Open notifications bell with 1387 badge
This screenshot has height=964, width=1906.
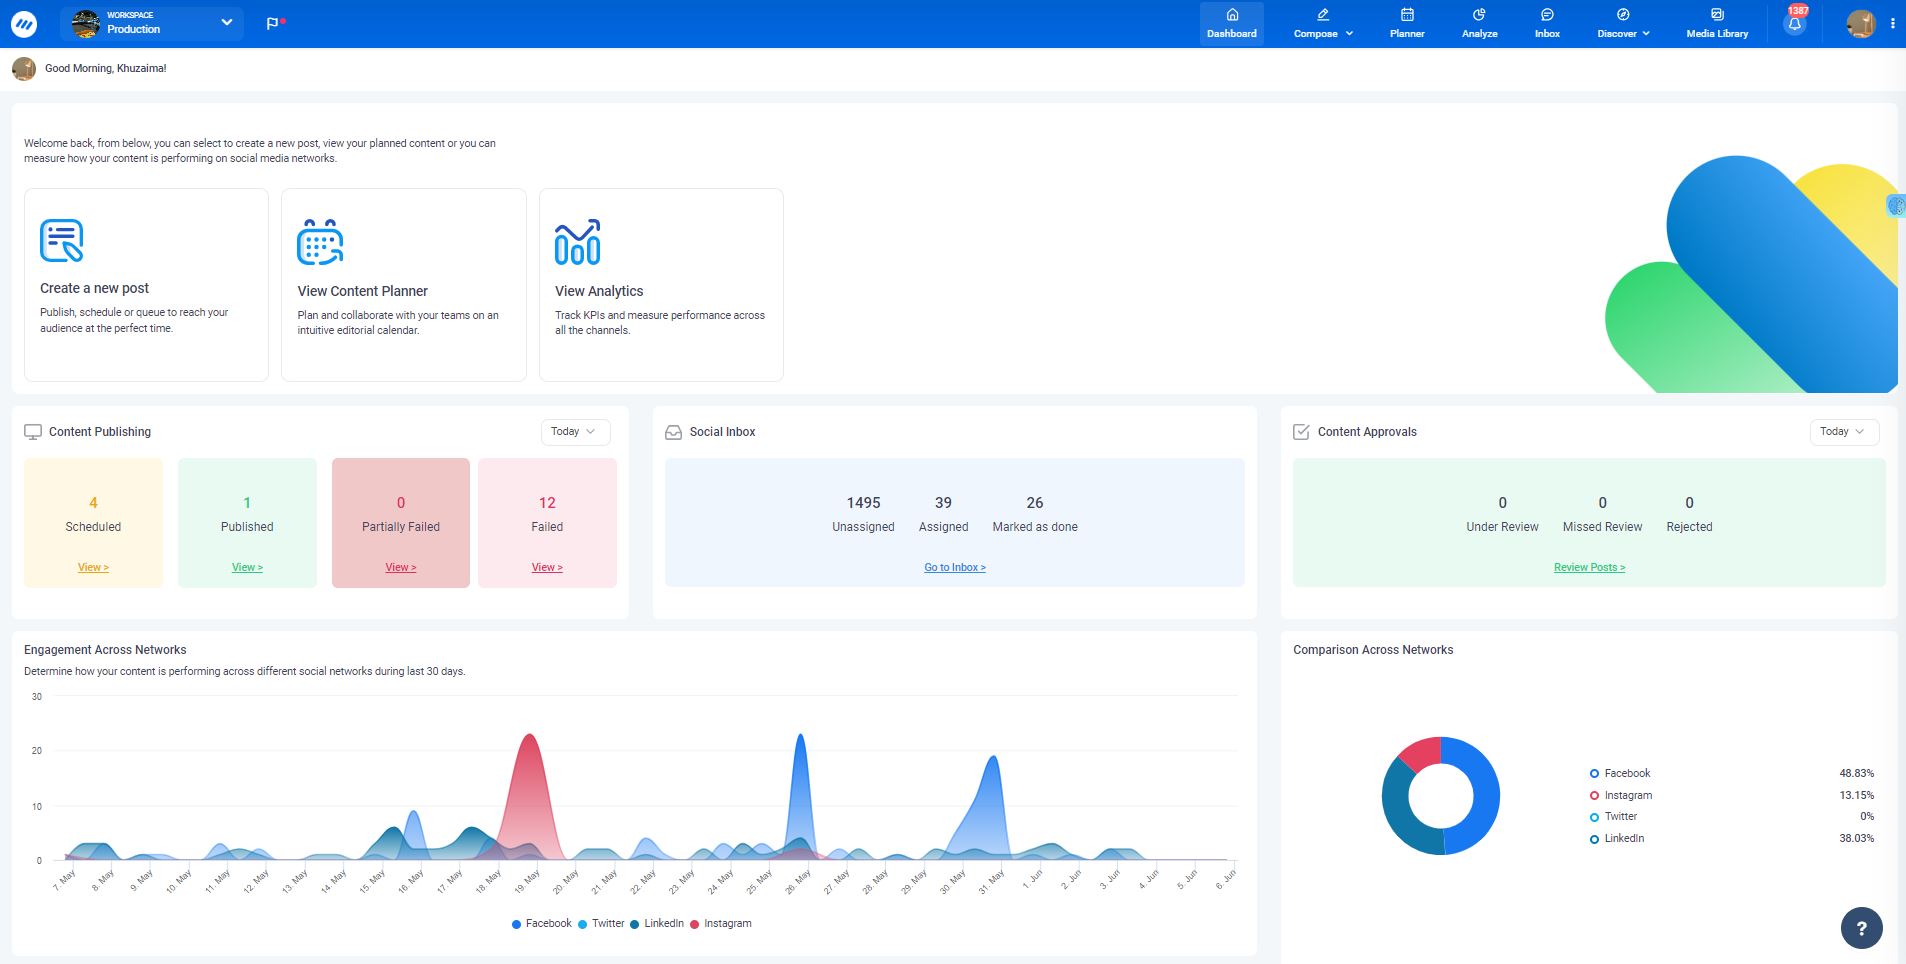1795,24
